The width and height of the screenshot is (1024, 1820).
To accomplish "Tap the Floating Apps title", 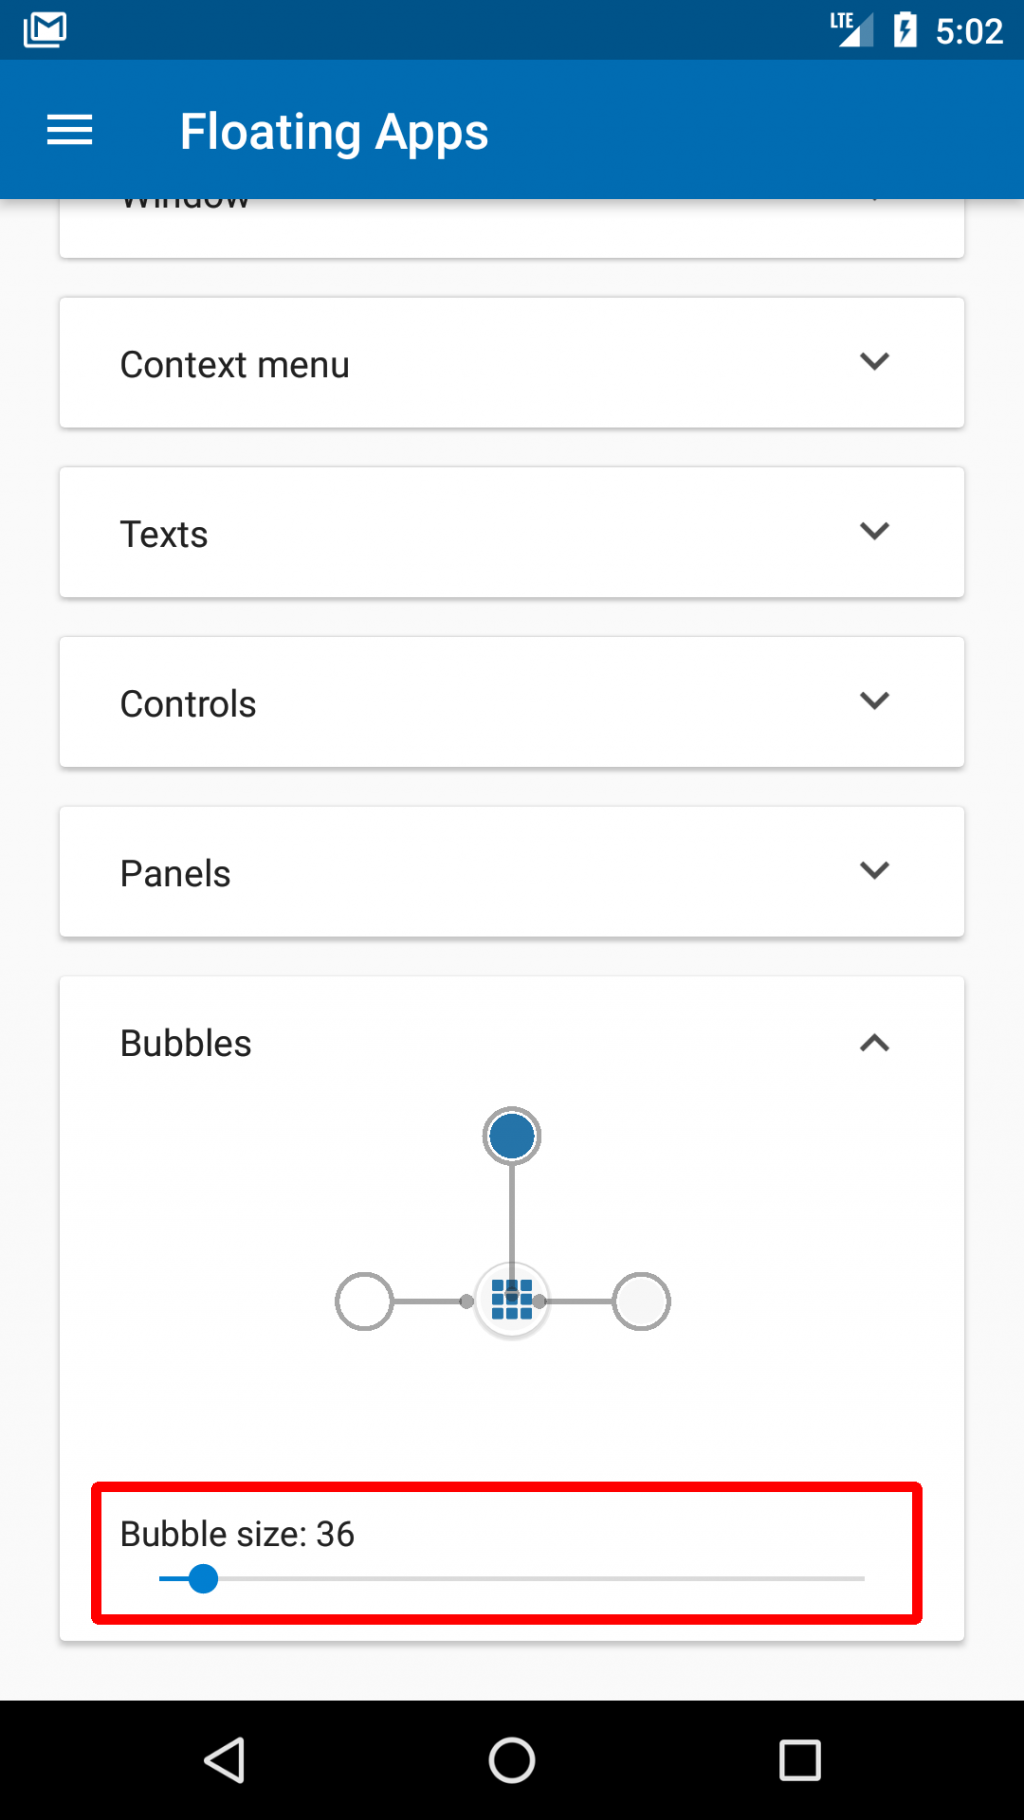I will pos(334,130).
